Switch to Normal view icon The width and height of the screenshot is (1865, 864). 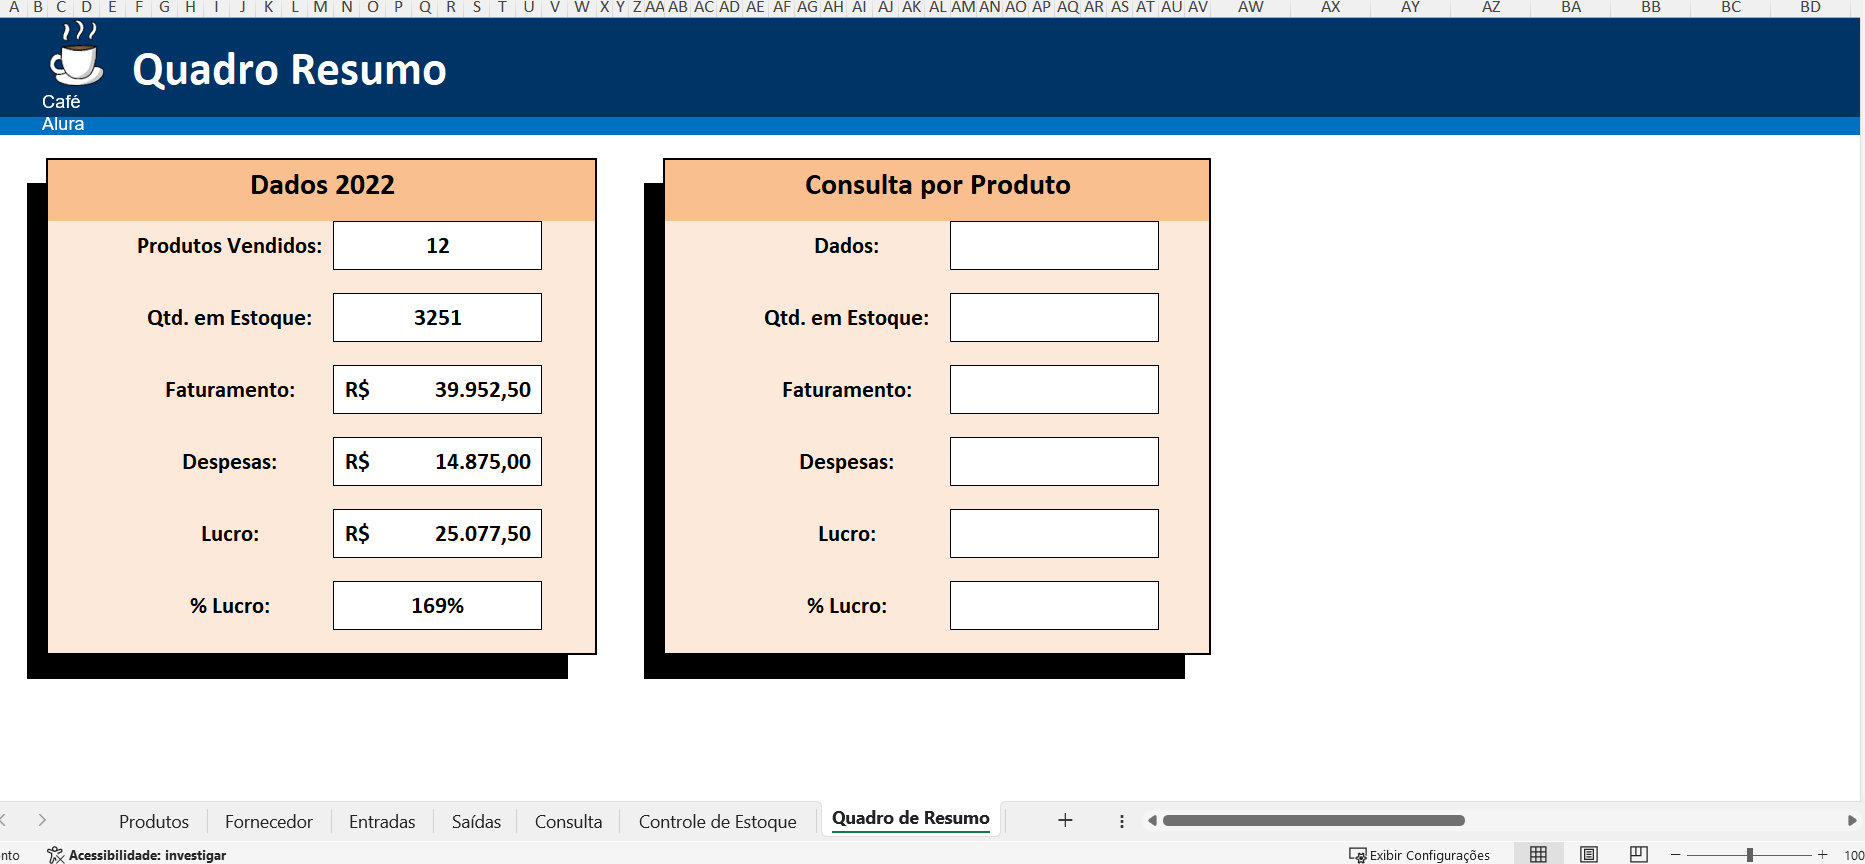tap(1538, 854)
